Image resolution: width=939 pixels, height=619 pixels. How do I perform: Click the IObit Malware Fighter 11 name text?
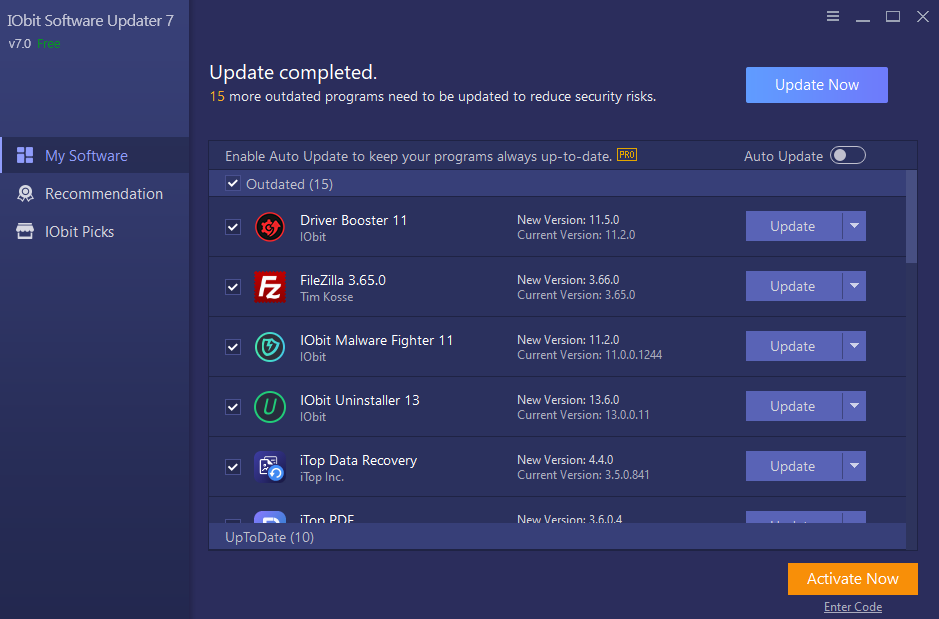pyautogui.click(x=376, y=340)
